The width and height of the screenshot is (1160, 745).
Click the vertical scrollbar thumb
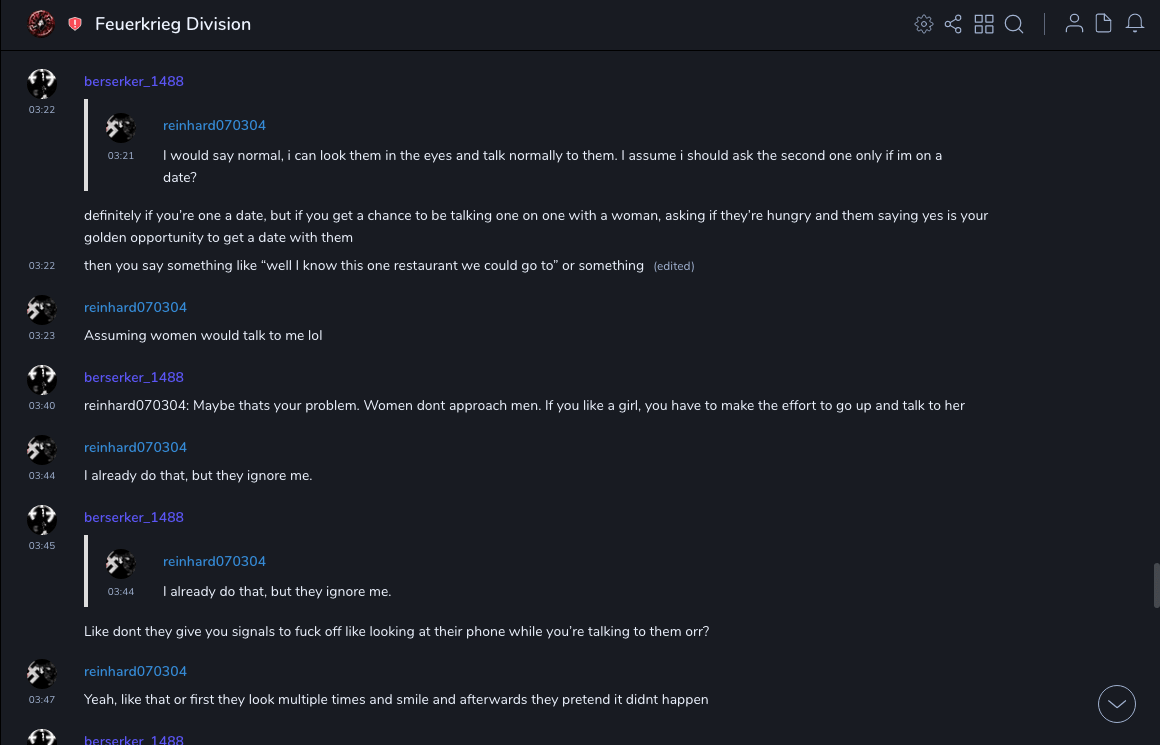tap(1157, 585)
